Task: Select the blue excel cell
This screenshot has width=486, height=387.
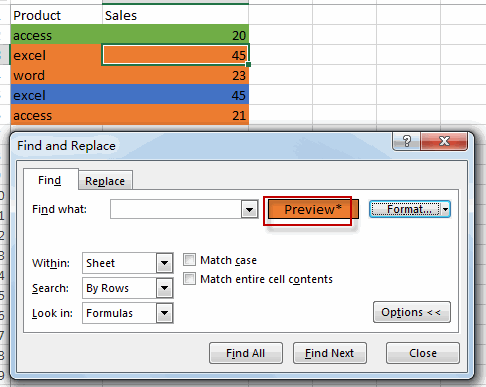Action: pos(56,95)
